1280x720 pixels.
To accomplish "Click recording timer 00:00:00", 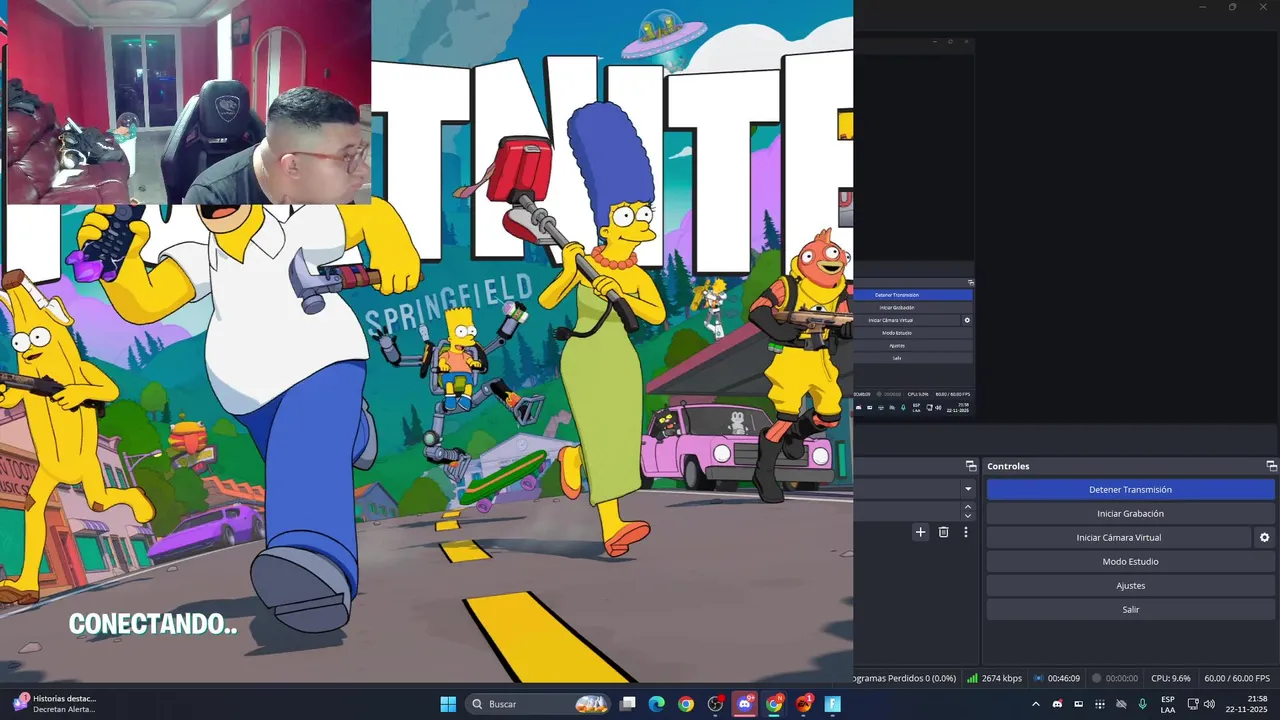I will pyautogui.click(x=1115, y=678).
